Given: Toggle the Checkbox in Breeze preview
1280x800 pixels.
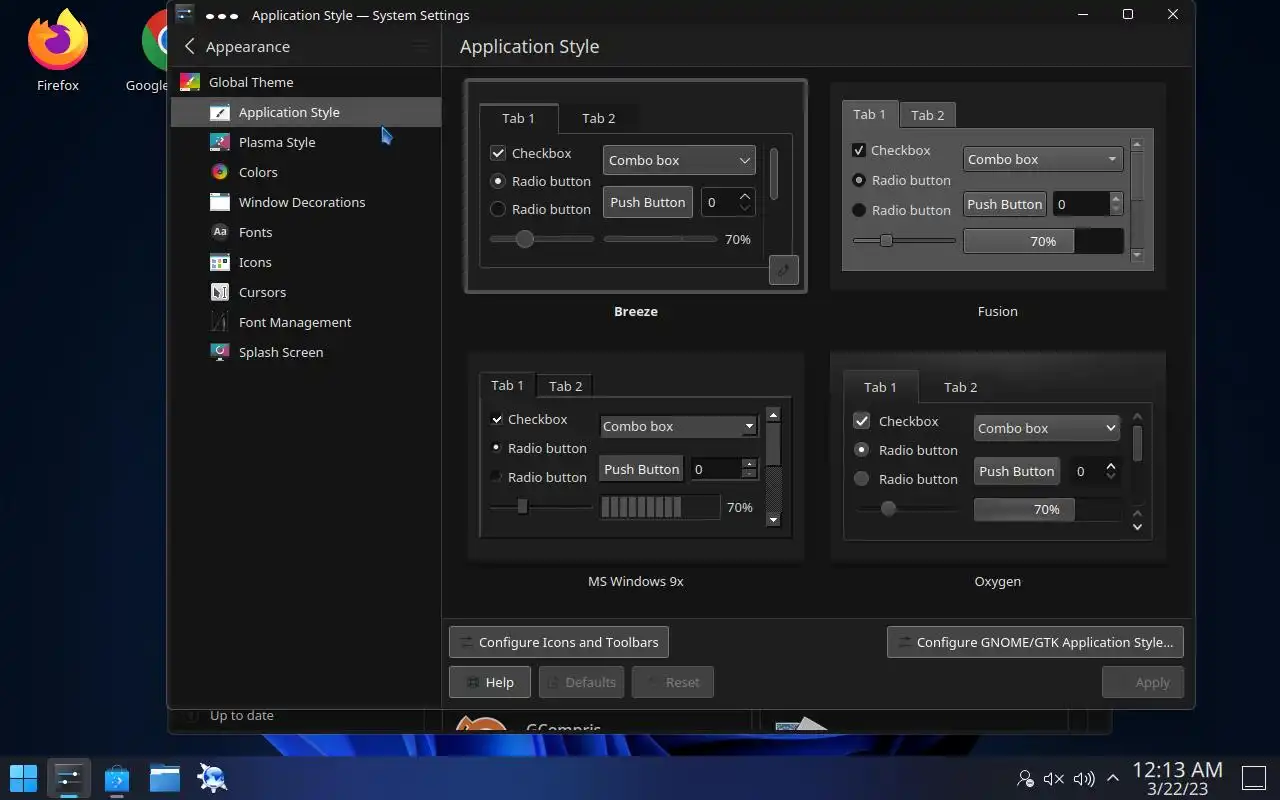Looking at the screenshot, I should coord(498,153).
